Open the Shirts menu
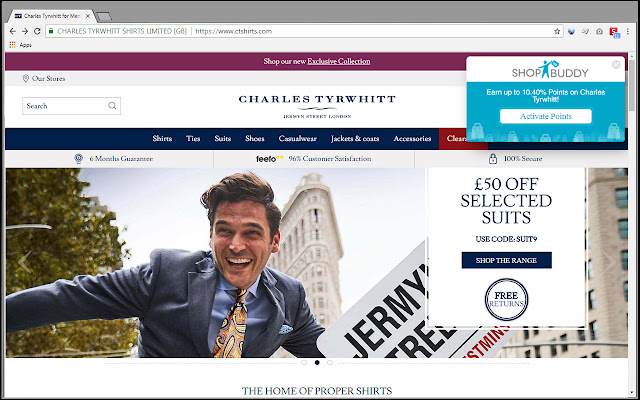This screenshot has height=400, width=640. 162,139
